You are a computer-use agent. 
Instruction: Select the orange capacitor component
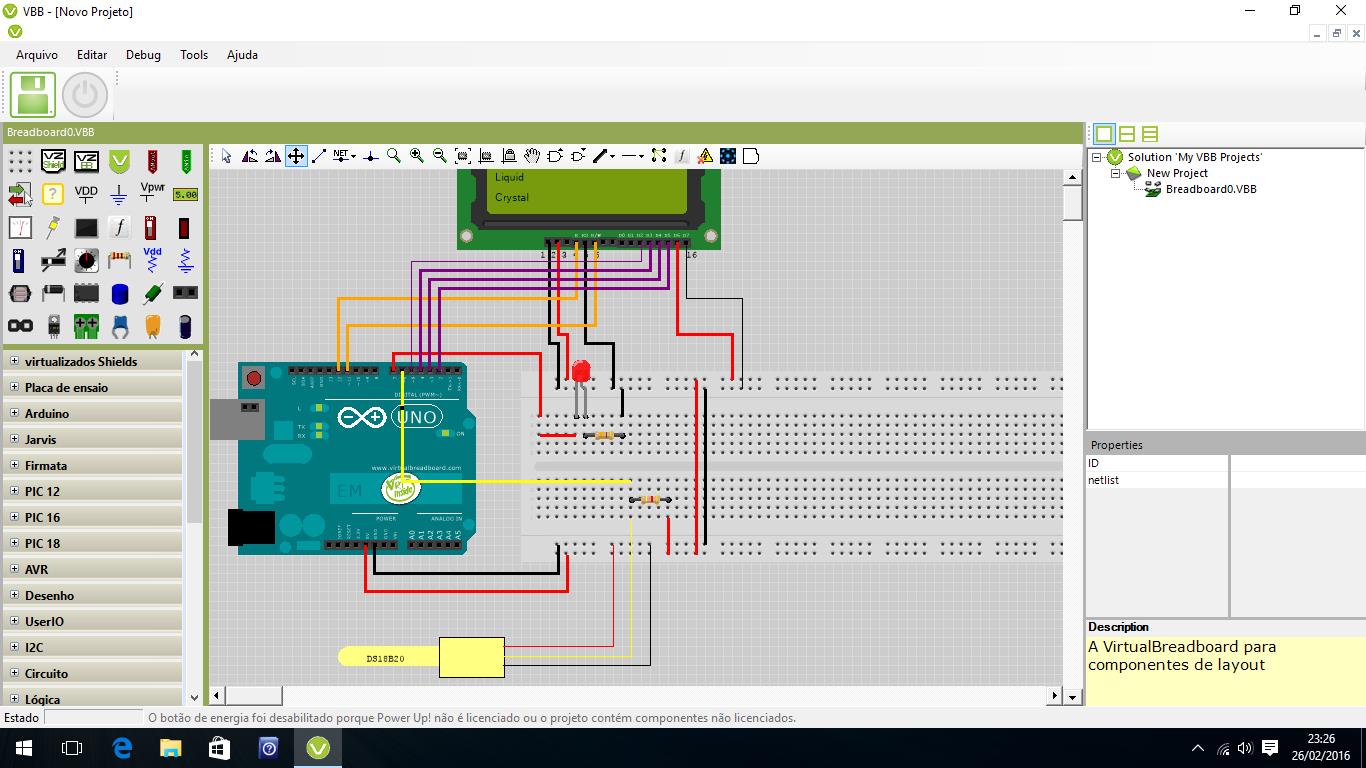[x=152, y=327]
